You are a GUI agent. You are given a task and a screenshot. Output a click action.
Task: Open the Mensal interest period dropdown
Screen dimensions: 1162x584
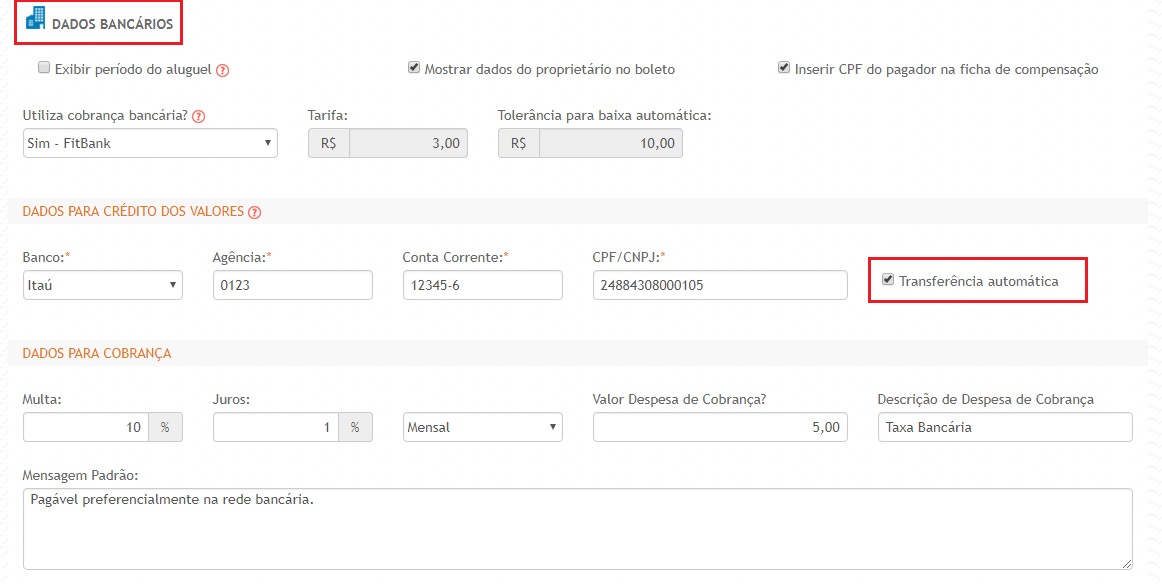pos(482,427)
